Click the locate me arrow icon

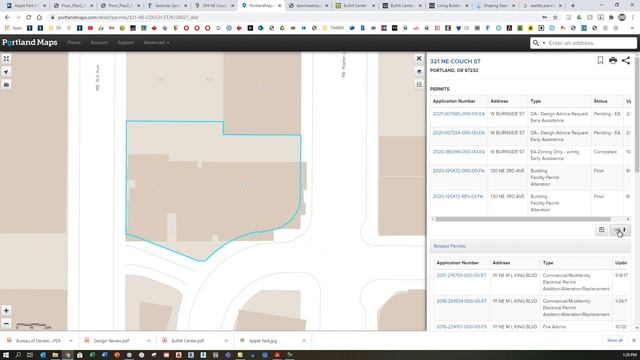6,72
